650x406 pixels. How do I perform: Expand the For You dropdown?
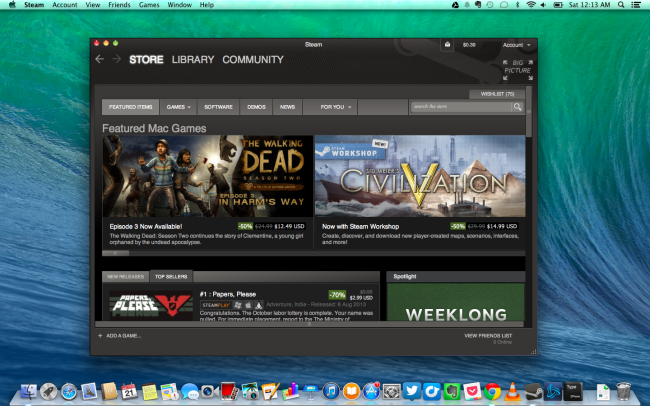click(334, 106)
